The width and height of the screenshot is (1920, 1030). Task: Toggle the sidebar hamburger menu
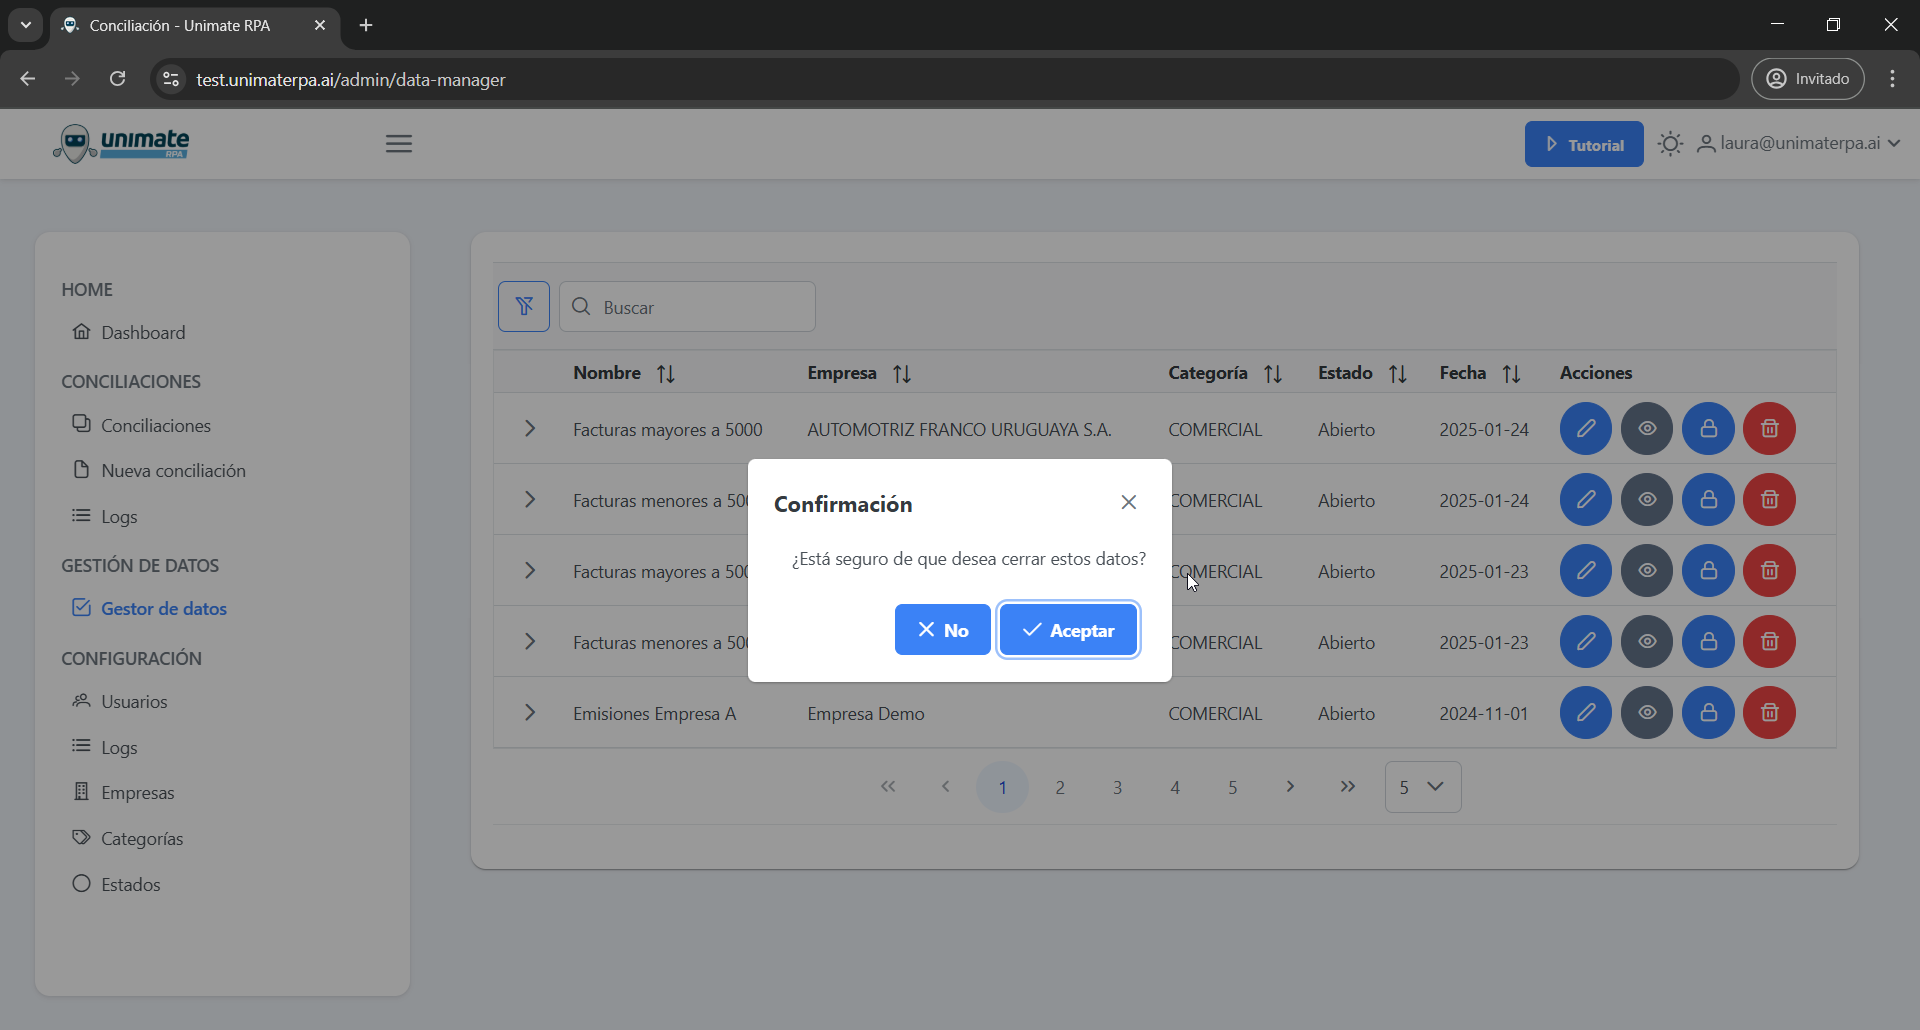click(x=399, y=144)
